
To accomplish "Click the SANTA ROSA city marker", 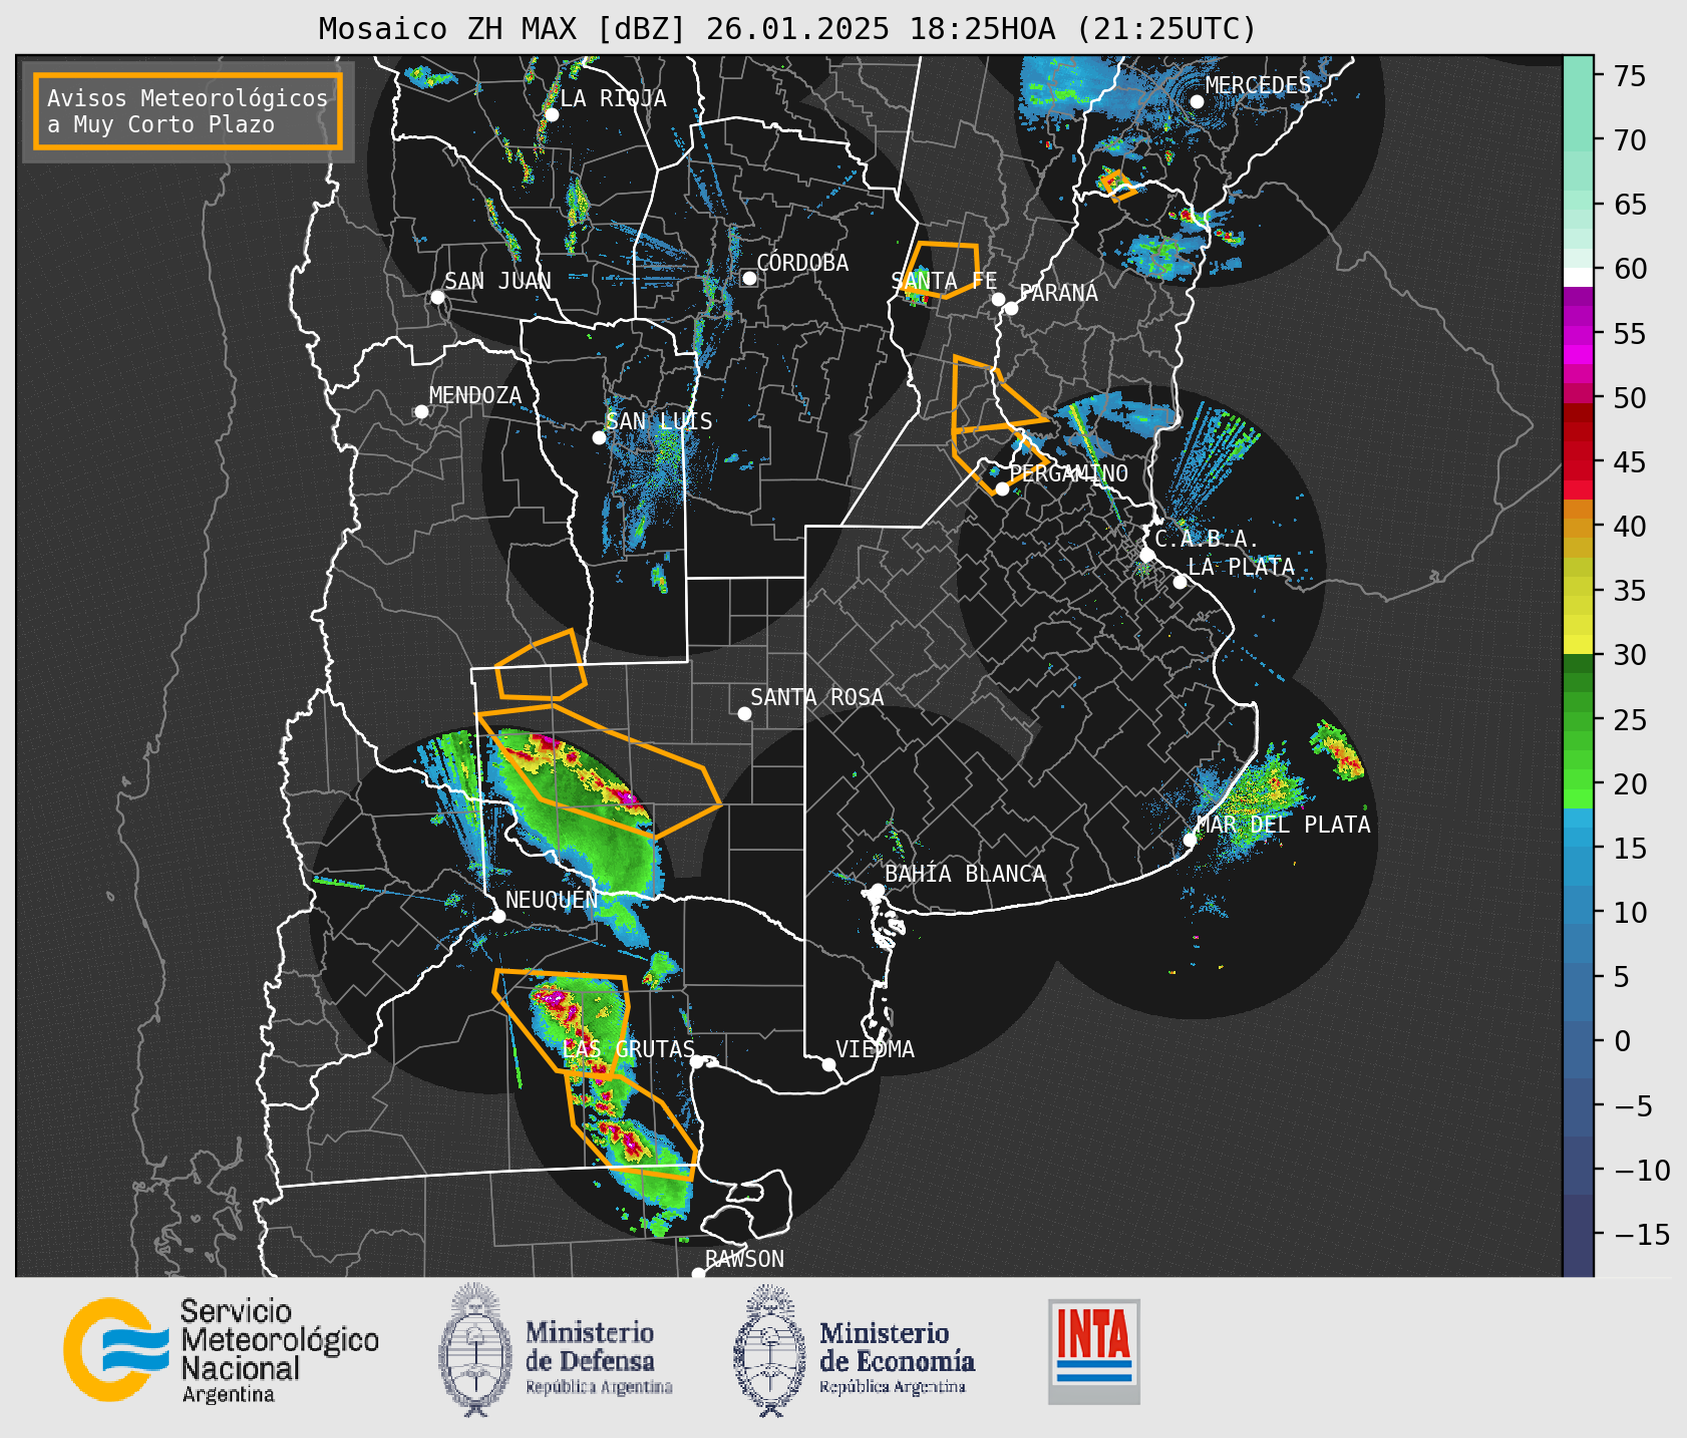I will (x=744, y=713).
